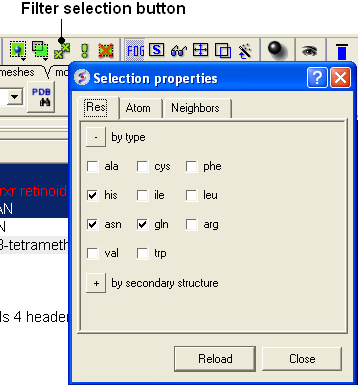The width and height of the screenshot is (360, 386).
Task: Click the four-arrow move icon in toolbar
Action: [200, 51]
